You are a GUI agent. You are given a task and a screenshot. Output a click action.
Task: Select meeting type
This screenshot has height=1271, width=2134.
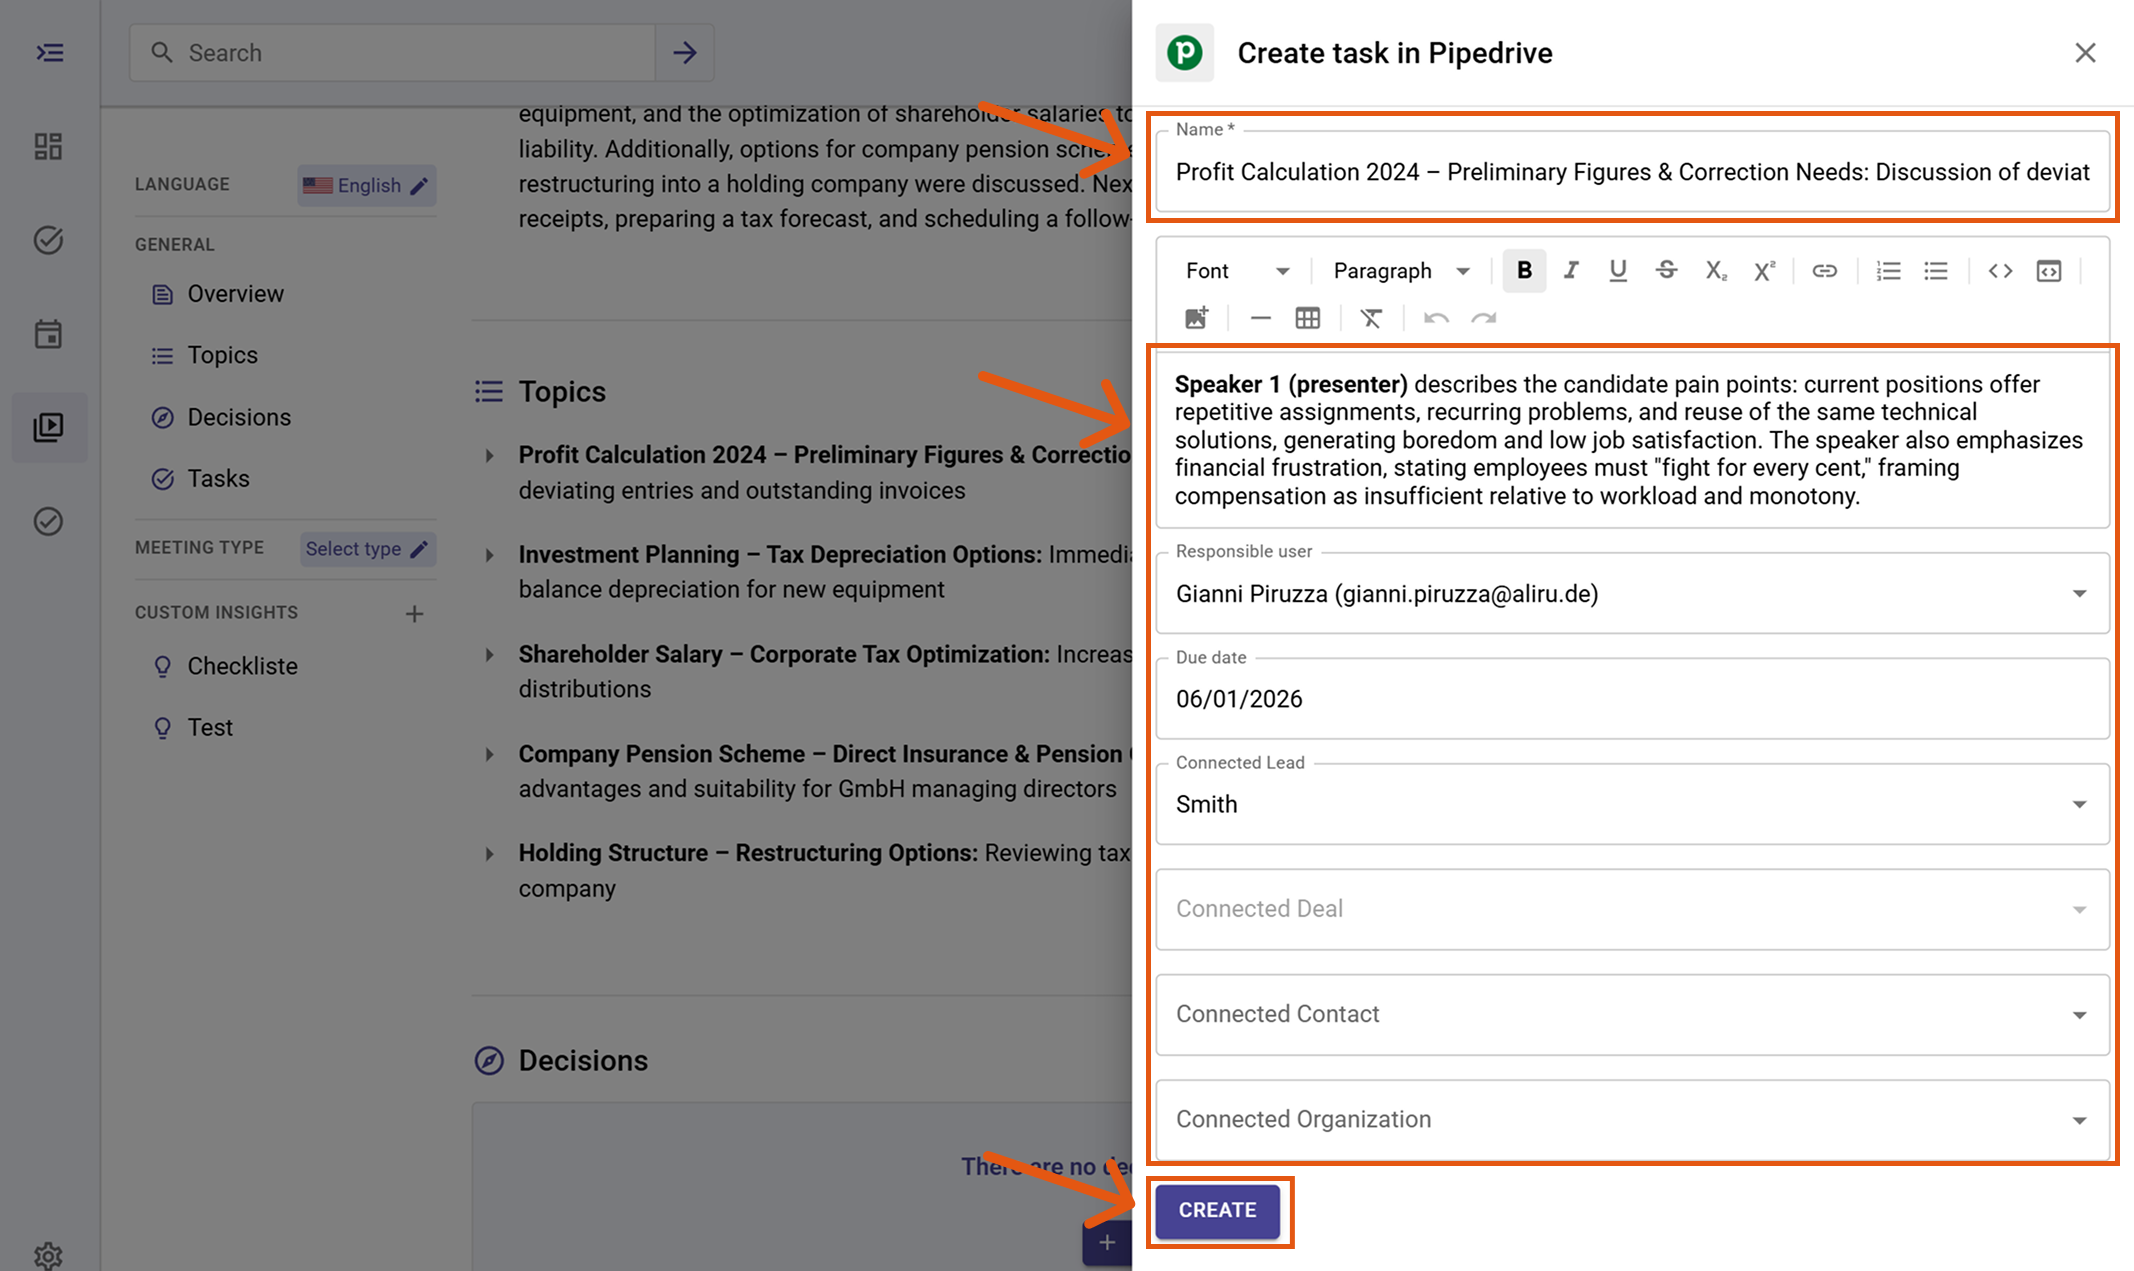pyautogui.click(x=367, y=549)
